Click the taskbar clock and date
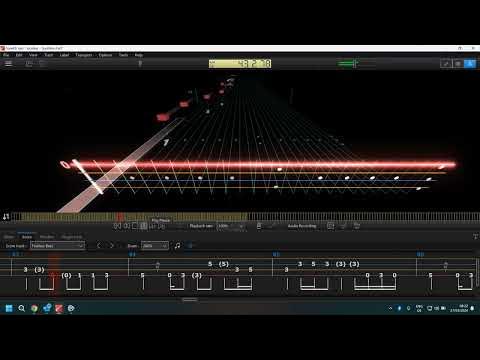The image size is (480, 360). point(459,308)
